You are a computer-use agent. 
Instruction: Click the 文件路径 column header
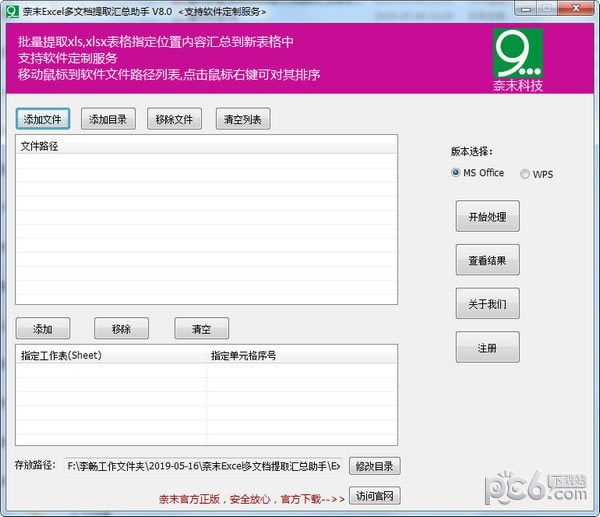[206, 146]
